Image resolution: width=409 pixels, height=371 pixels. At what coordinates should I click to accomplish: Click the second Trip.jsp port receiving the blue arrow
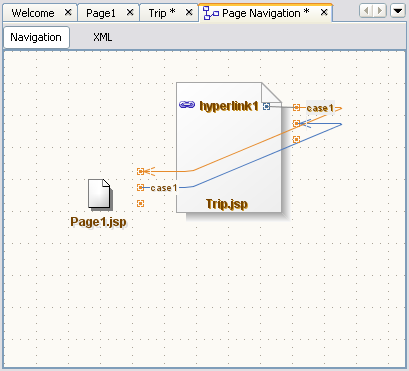pyautogui.click(x=296, y=123)
